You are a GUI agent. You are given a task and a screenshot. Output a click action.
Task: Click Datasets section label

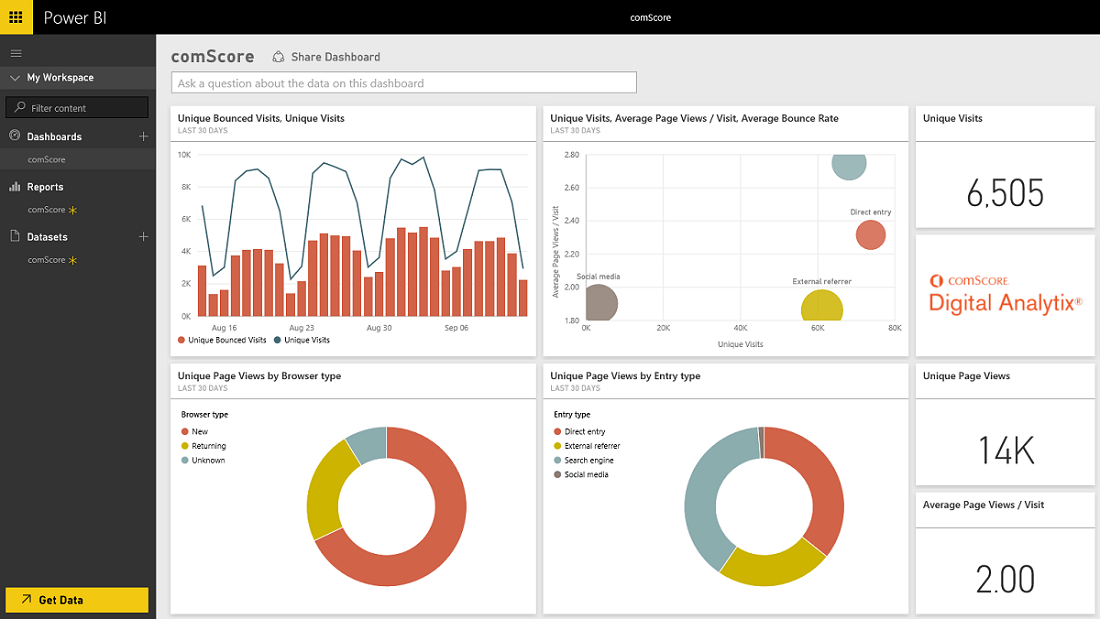(x=47, y=237)
